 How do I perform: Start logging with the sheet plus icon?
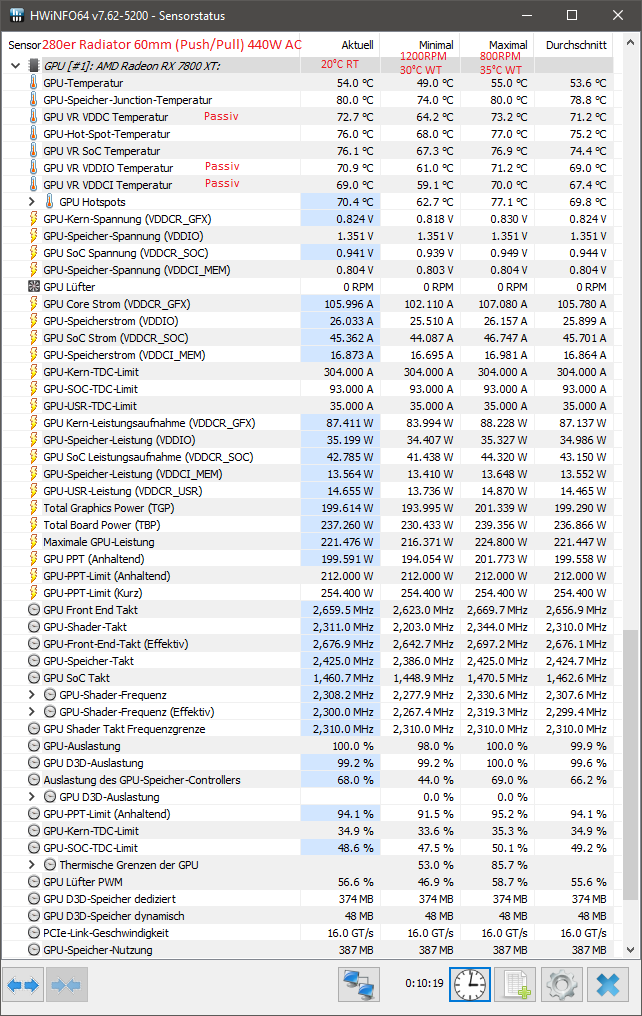[x=516, y=986]
